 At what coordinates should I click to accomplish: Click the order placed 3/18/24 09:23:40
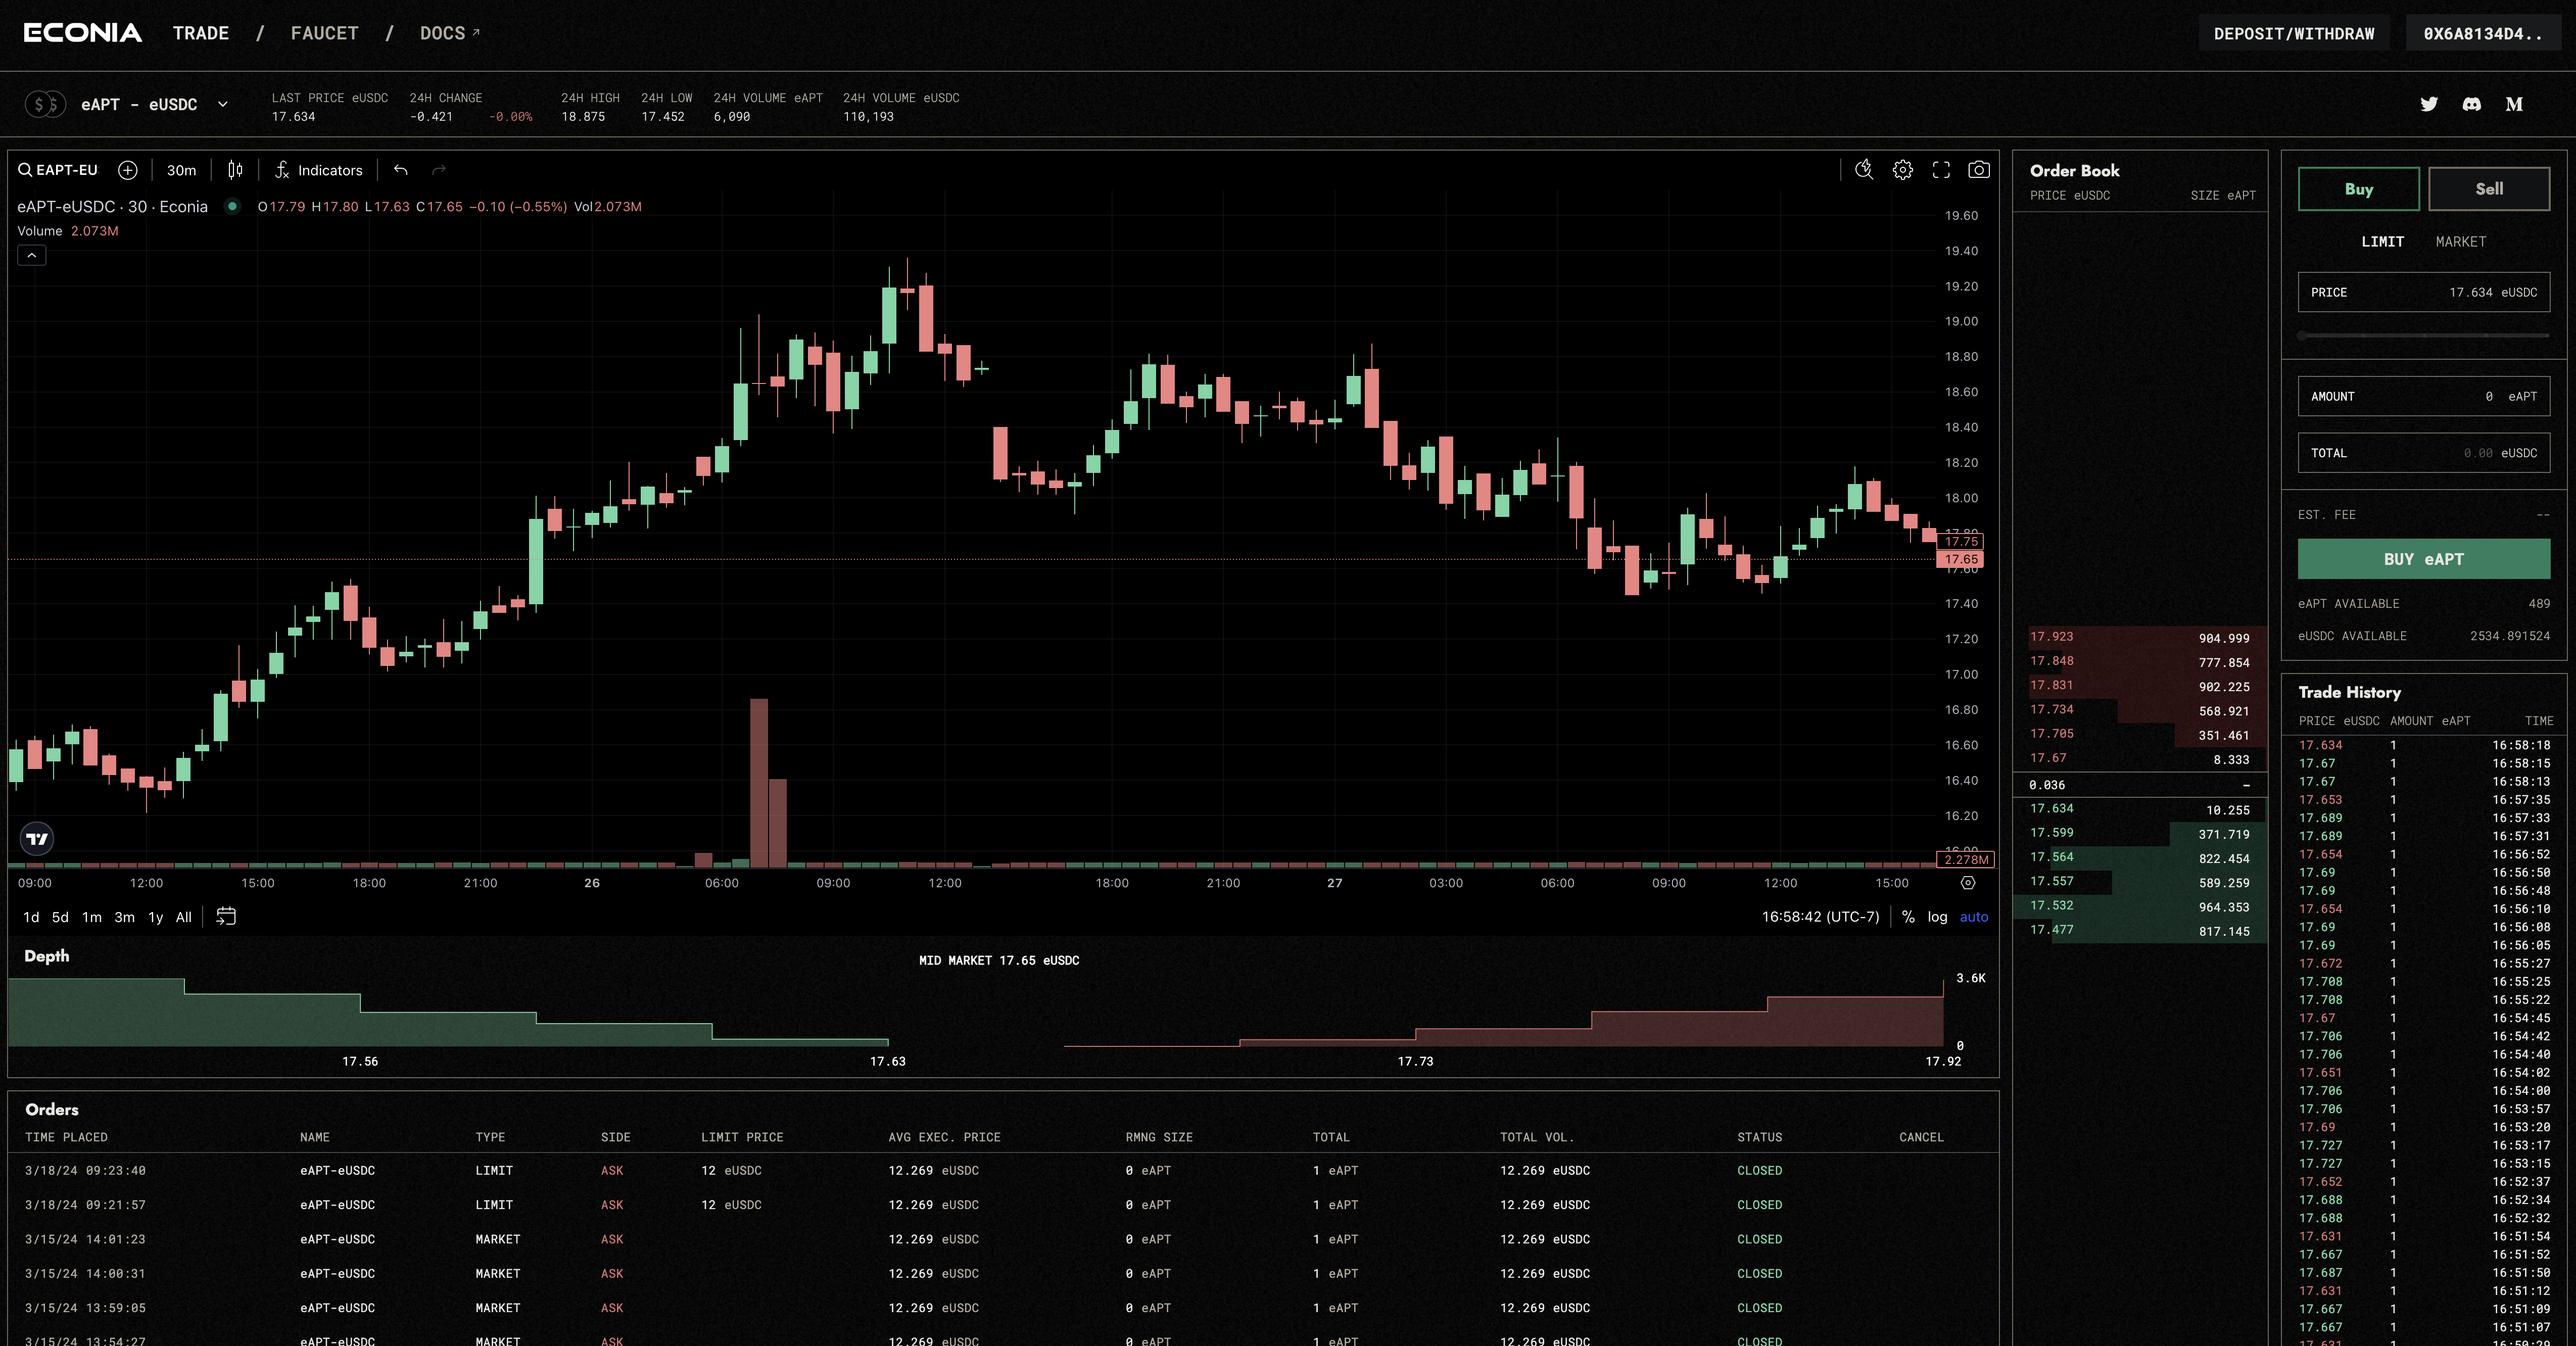tap(1003, 1170)
